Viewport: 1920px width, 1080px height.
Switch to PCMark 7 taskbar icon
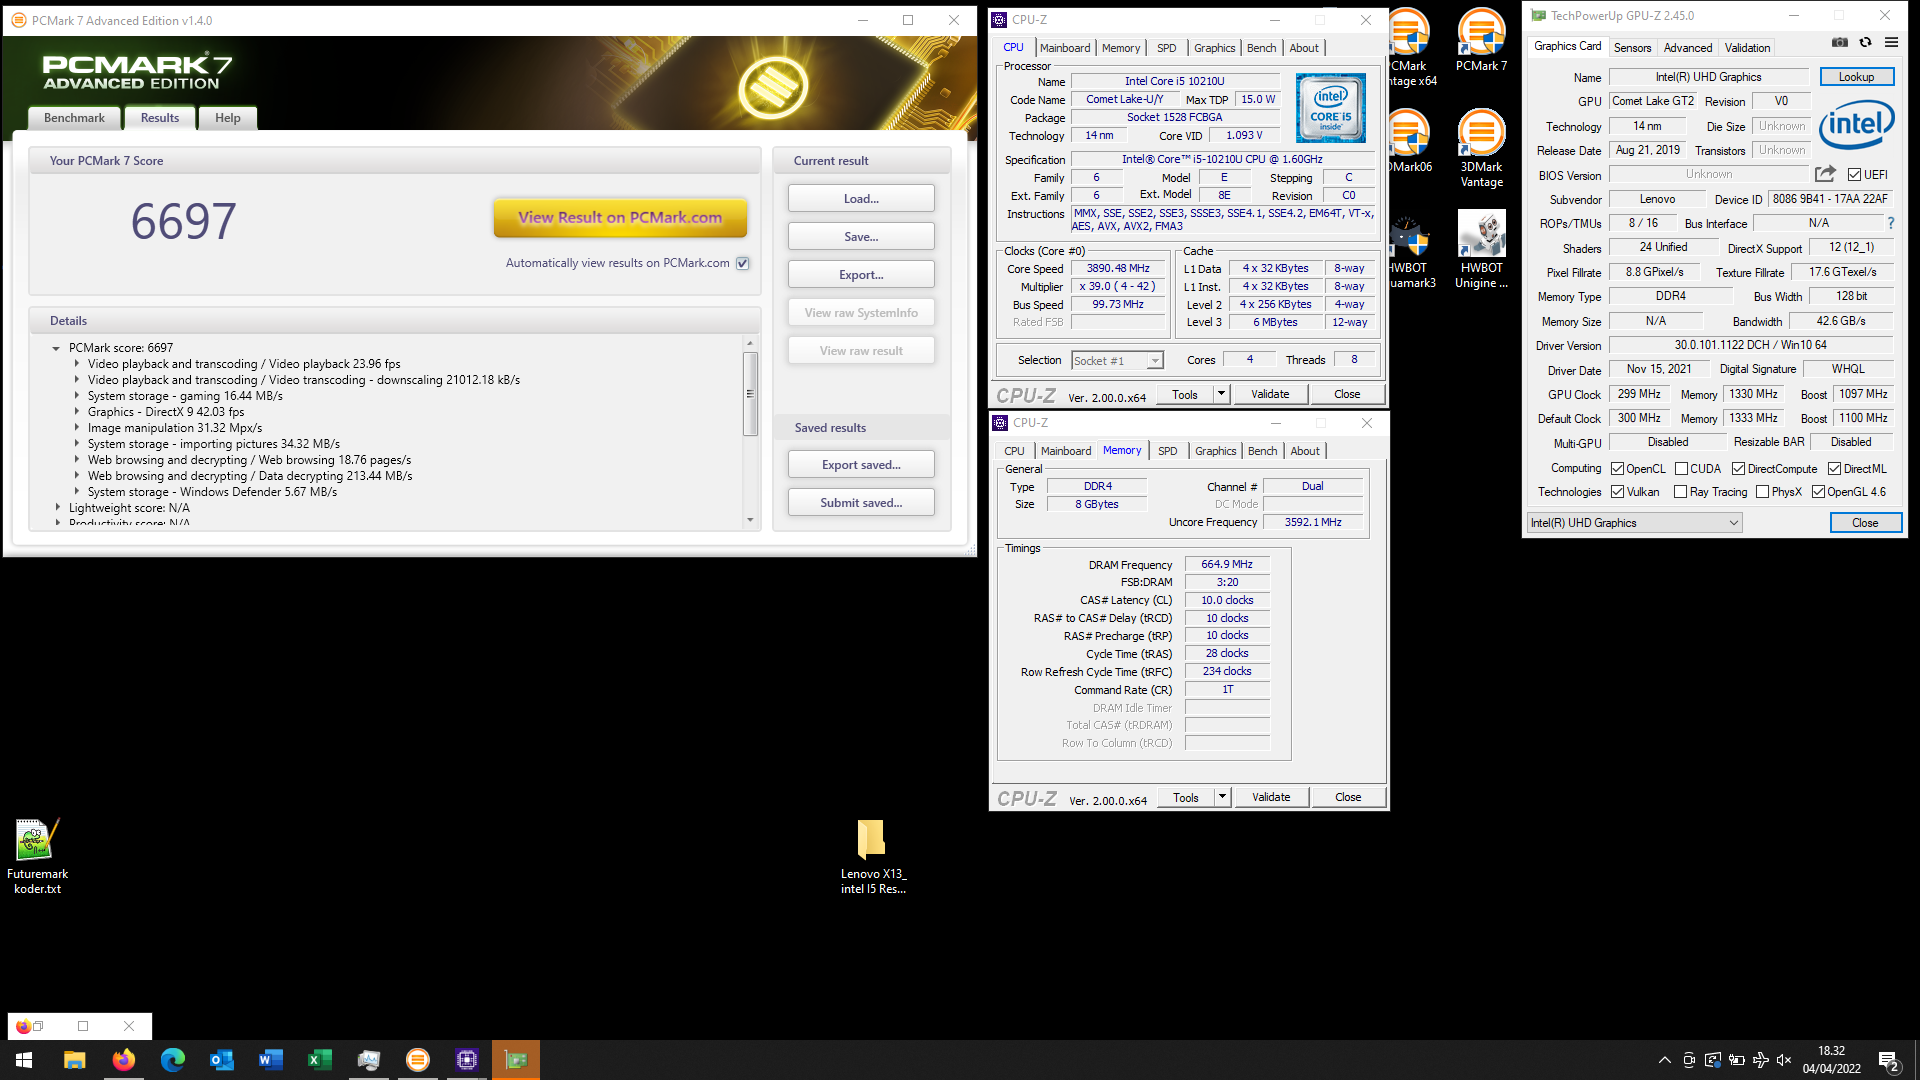tap(417, 1060)
